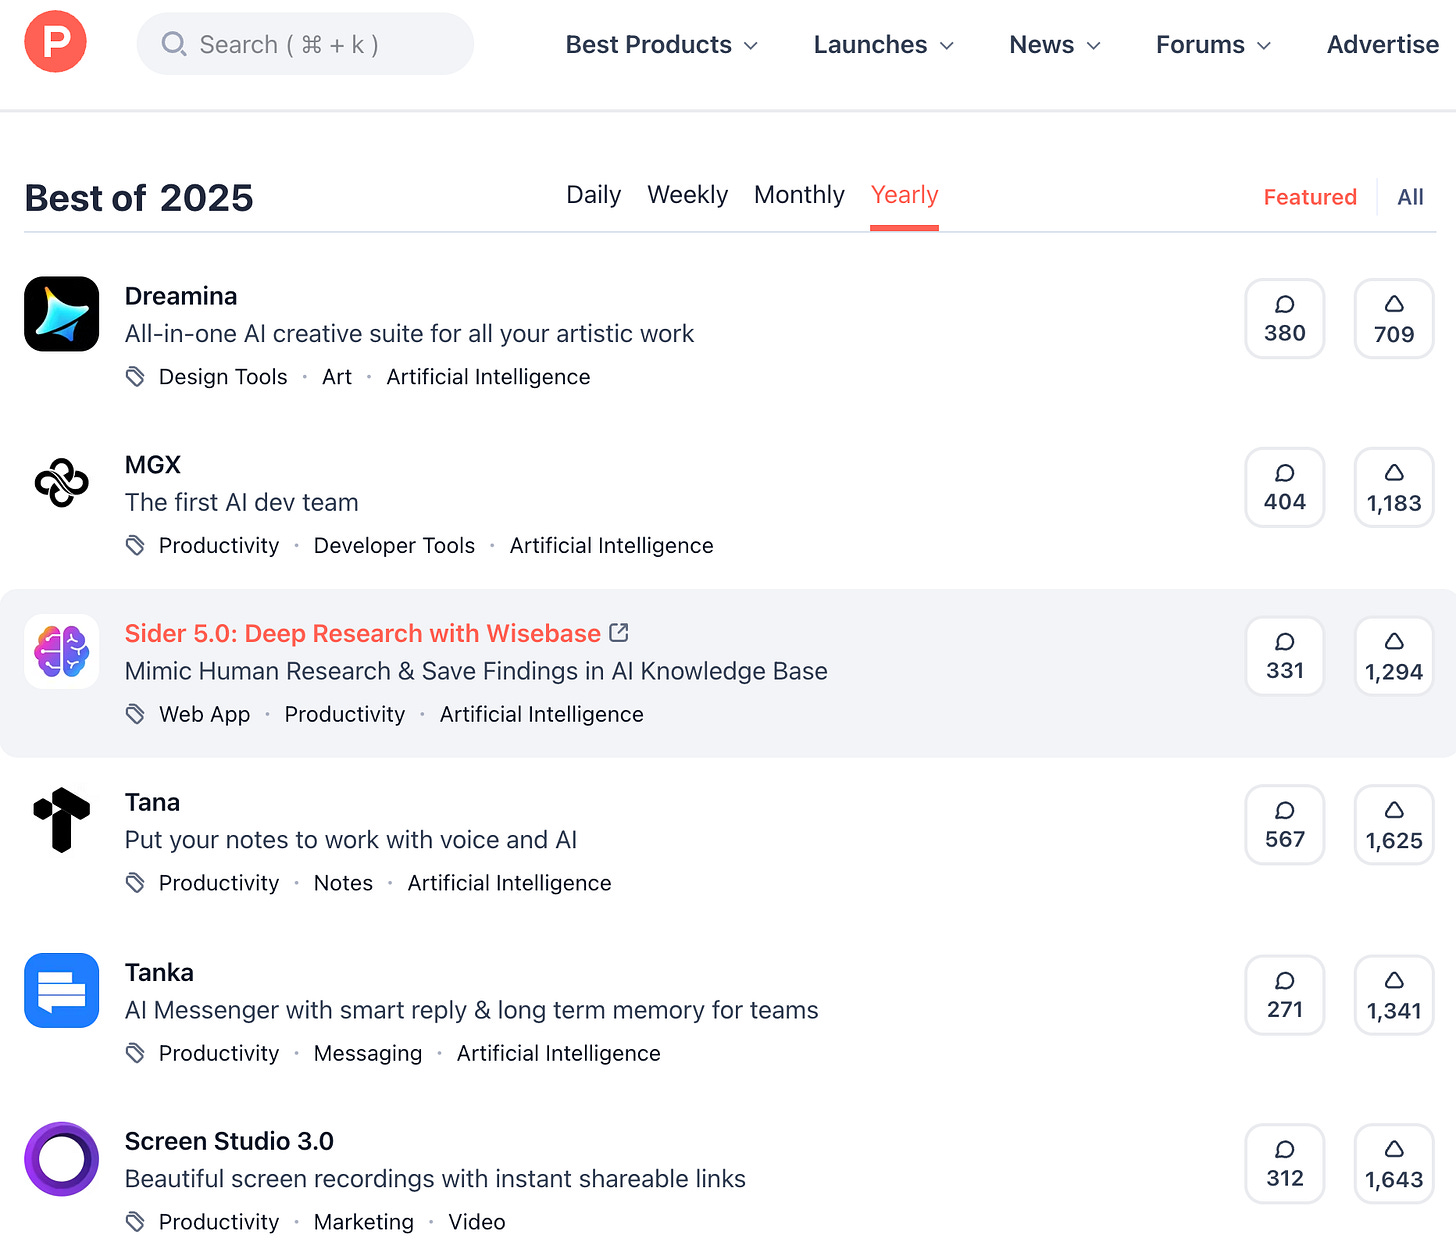Image resolution: width=1456 pixels, height=1245 pixels.
Task: View Sider's 331 comments
Action: (x=1285, y=656)
